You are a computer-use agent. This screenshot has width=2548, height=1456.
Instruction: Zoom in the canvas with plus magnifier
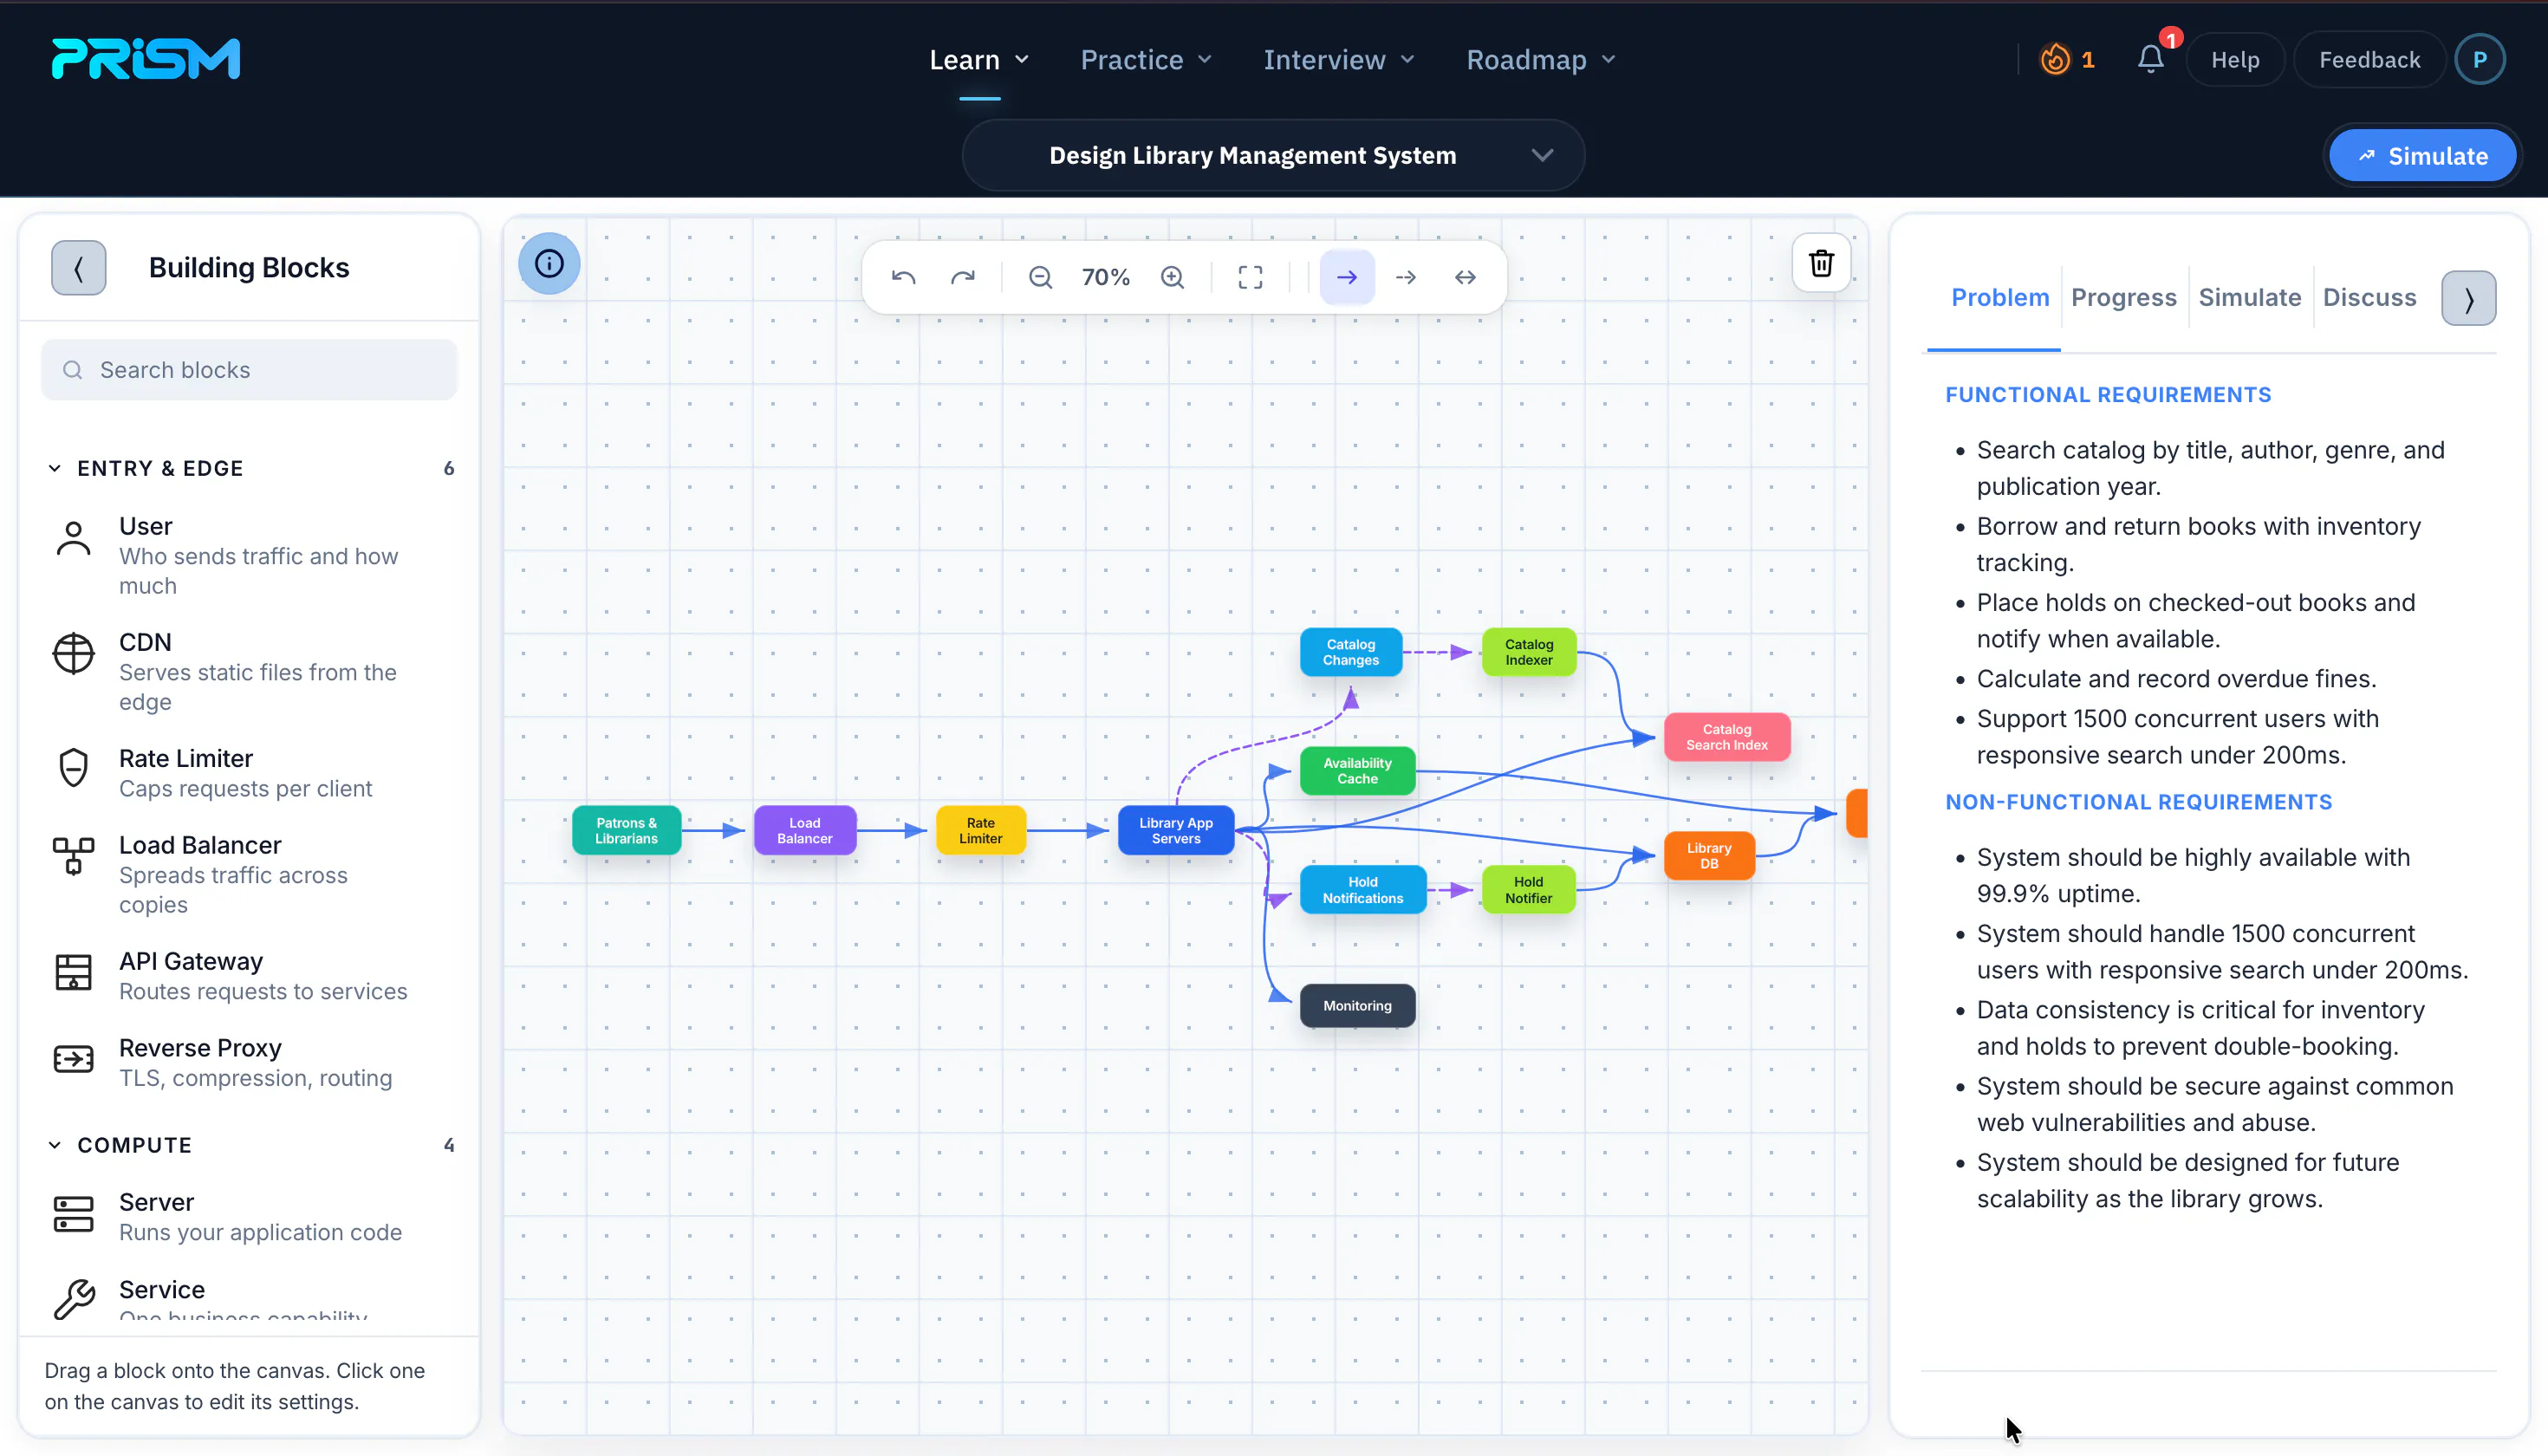pyautogui.click(x=1173, y=277)
